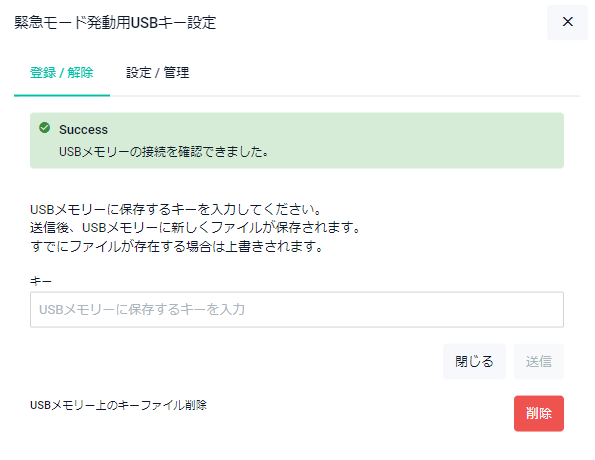The image size is (595, 460).
Task: Click the USBメモリー上のキーファイル削除 label
Action: 118,405
